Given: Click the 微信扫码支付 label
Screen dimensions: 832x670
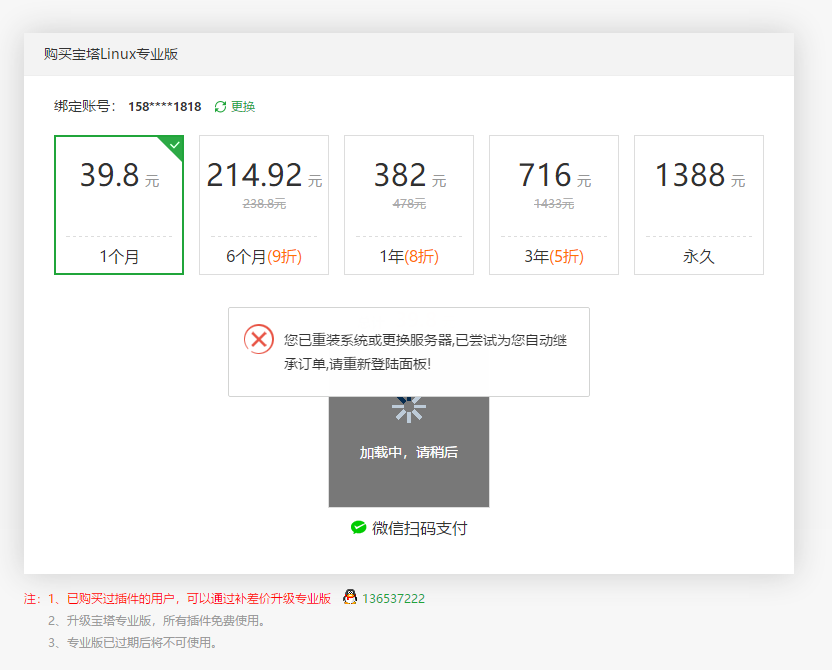Looking at the screenshot, I should pyautogui.click(x=419, y=528).
